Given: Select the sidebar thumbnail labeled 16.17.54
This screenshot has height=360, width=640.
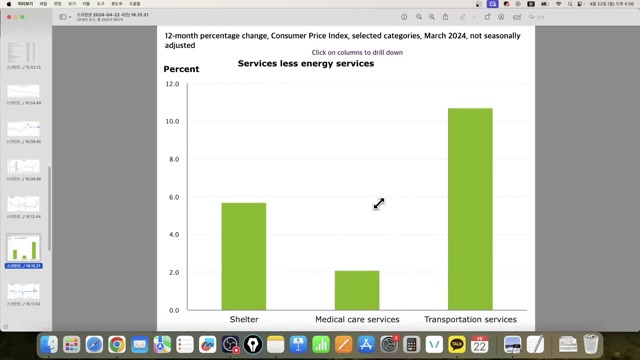Looking at the screenshot, I should click(23, 292).
